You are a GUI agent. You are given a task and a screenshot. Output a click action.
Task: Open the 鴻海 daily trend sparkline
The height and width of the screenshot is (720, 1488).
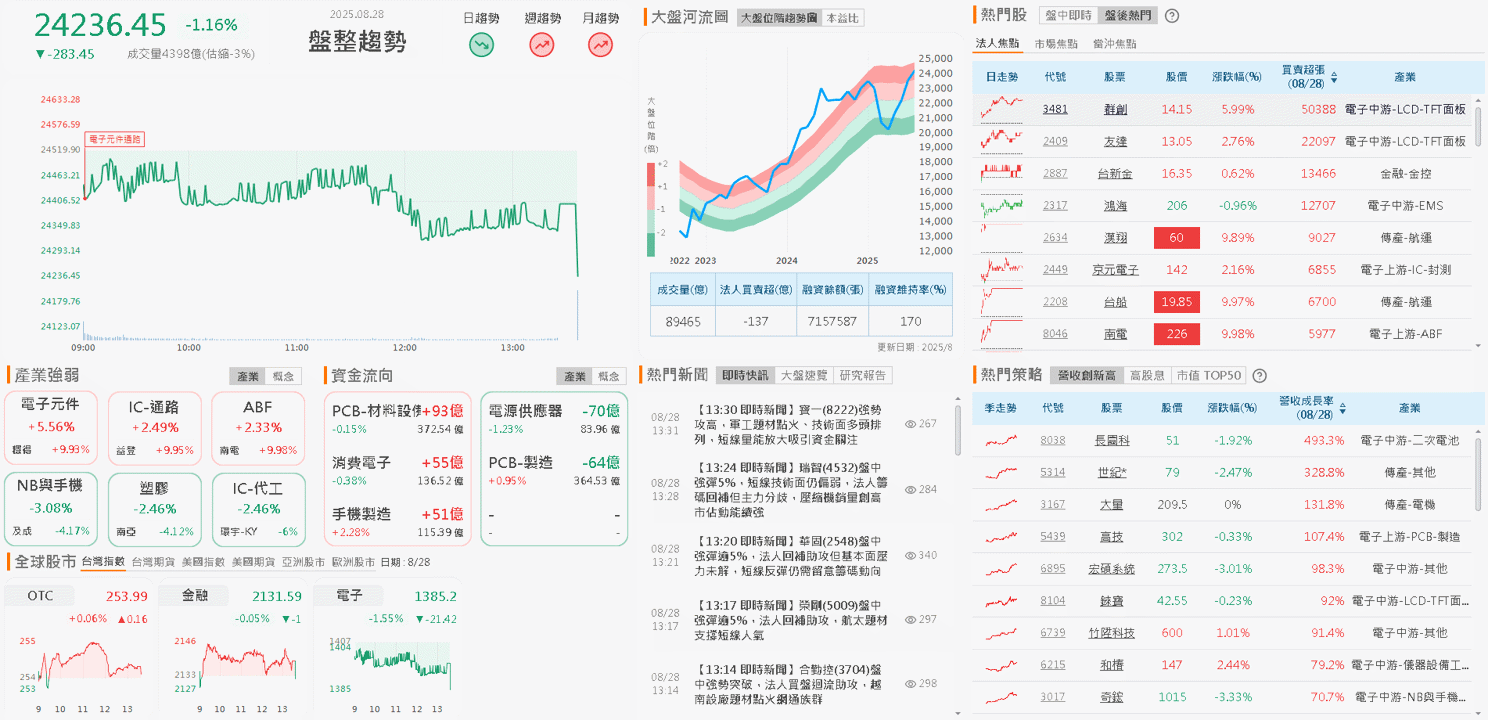[1002, 205]
